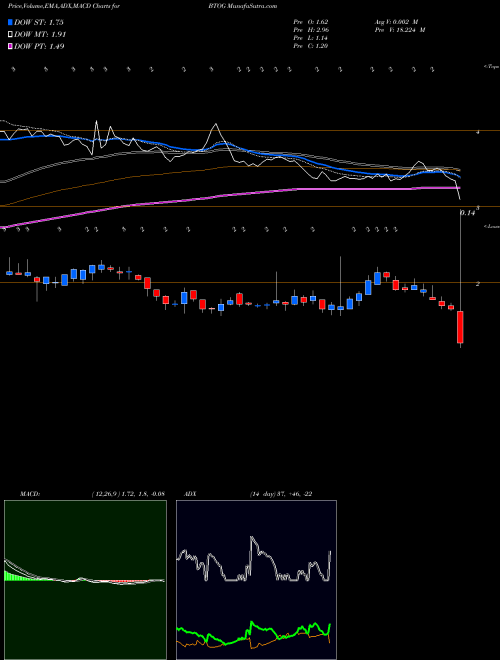The width and height of the screenshot is (500, 660).
Task: Click the 'Pre V: 18.224 M' volume text
Action: tap(400, 30)
